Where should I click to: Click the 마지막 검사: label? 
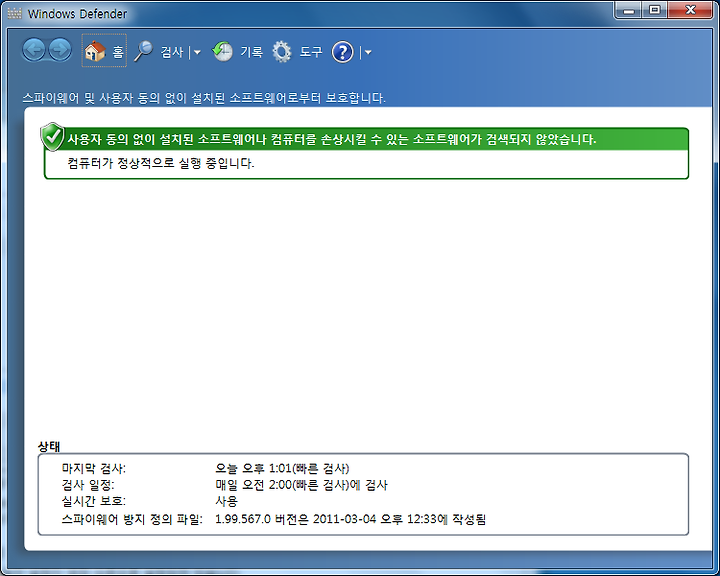click(x=93, y=469)
